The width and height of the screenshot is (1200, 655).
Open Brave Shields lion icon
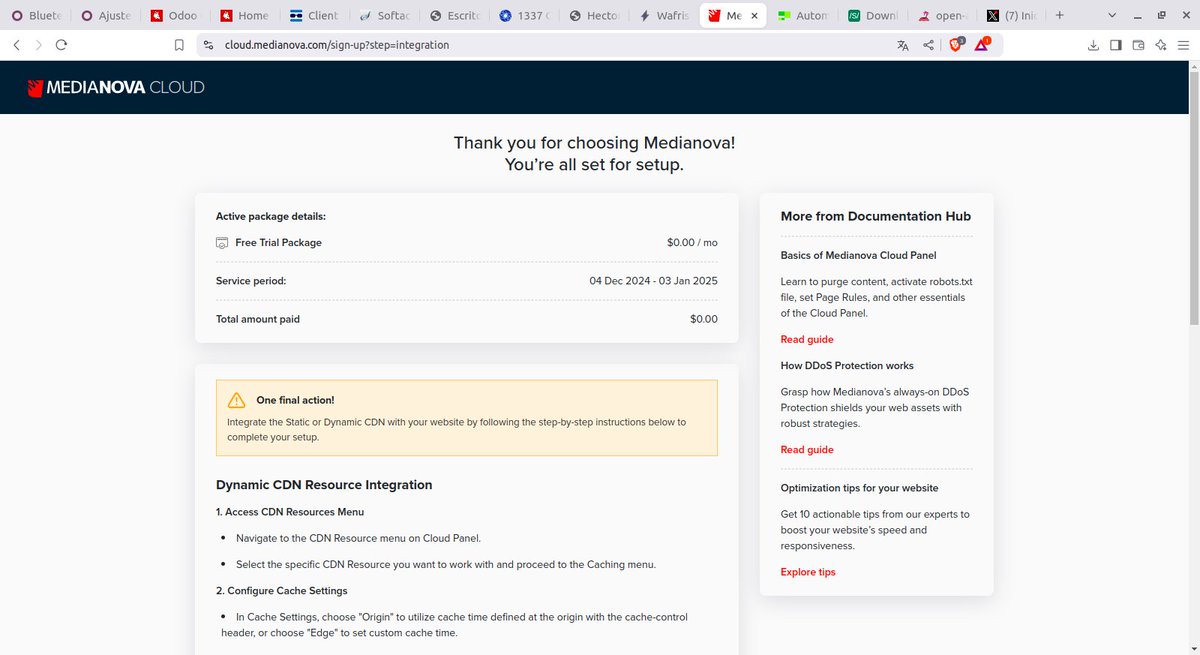click(955, 44)
